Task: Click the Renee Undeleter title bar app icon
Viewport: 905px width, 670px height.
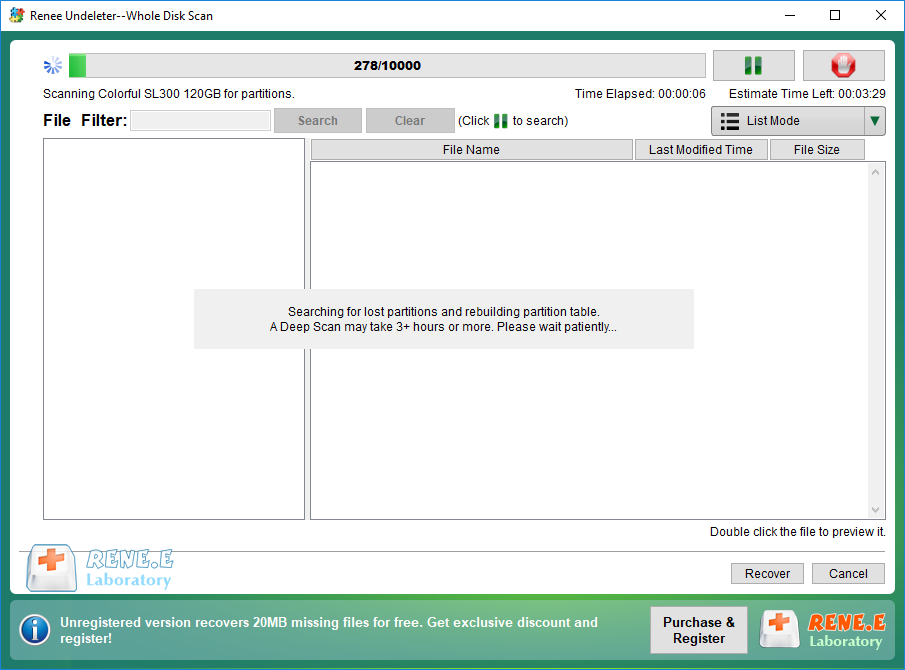Action: (17, 15)
